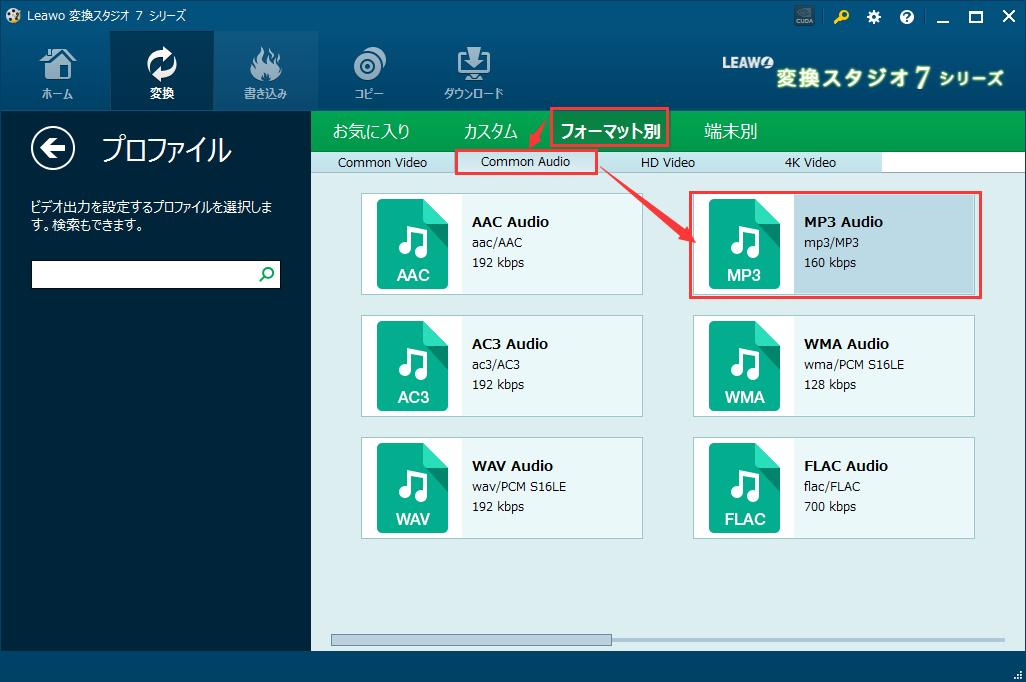The image size is (1026, 682).
Task: Switch to the フォーマット別 tab
Action: pos(612,130)
